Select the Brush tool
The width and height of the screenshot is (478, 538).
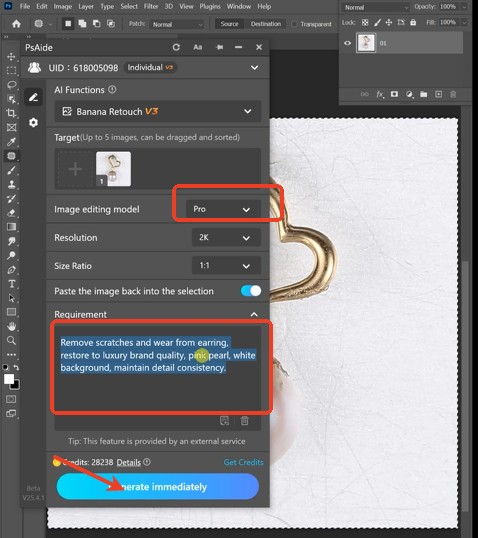[11, 170]
